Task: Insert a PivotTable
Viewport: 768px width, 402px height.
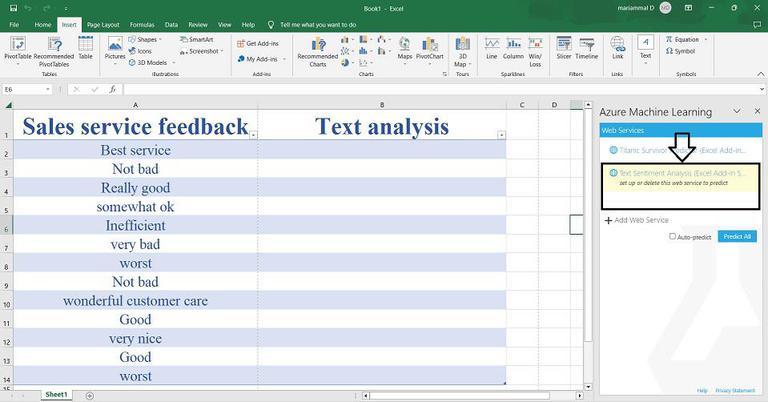Action: coord(18,50)
